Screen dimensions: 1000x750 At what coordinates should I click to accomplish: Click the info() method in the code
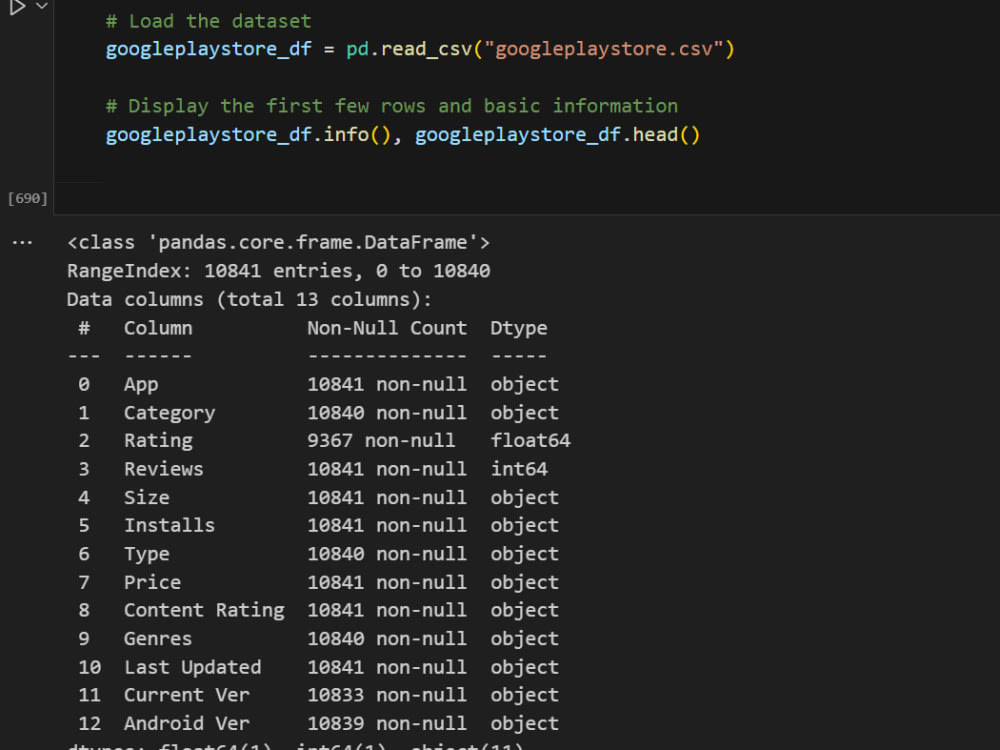[355, 134]
